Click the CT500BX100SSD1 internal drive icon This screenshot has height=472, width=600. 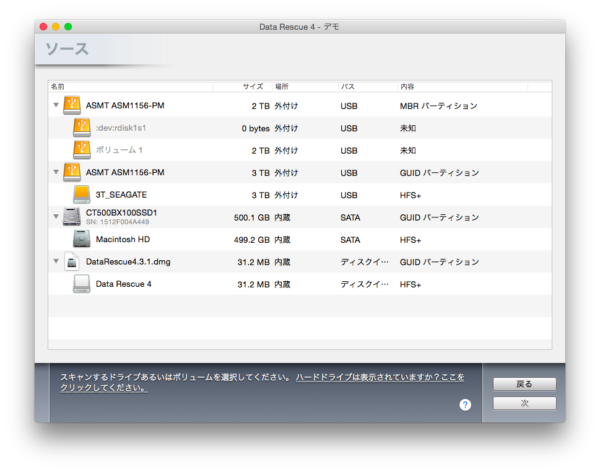(72, 217)
